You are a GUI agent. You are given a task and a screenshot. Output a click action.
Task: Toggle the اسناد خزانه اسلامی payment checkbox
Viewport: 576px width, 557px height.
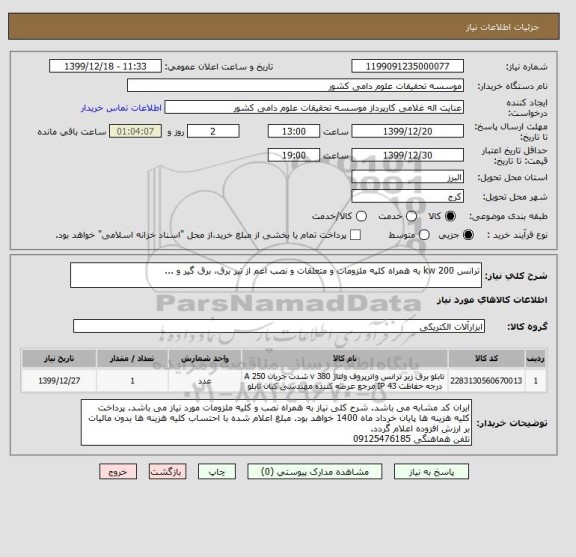click(x=355, y=235)
